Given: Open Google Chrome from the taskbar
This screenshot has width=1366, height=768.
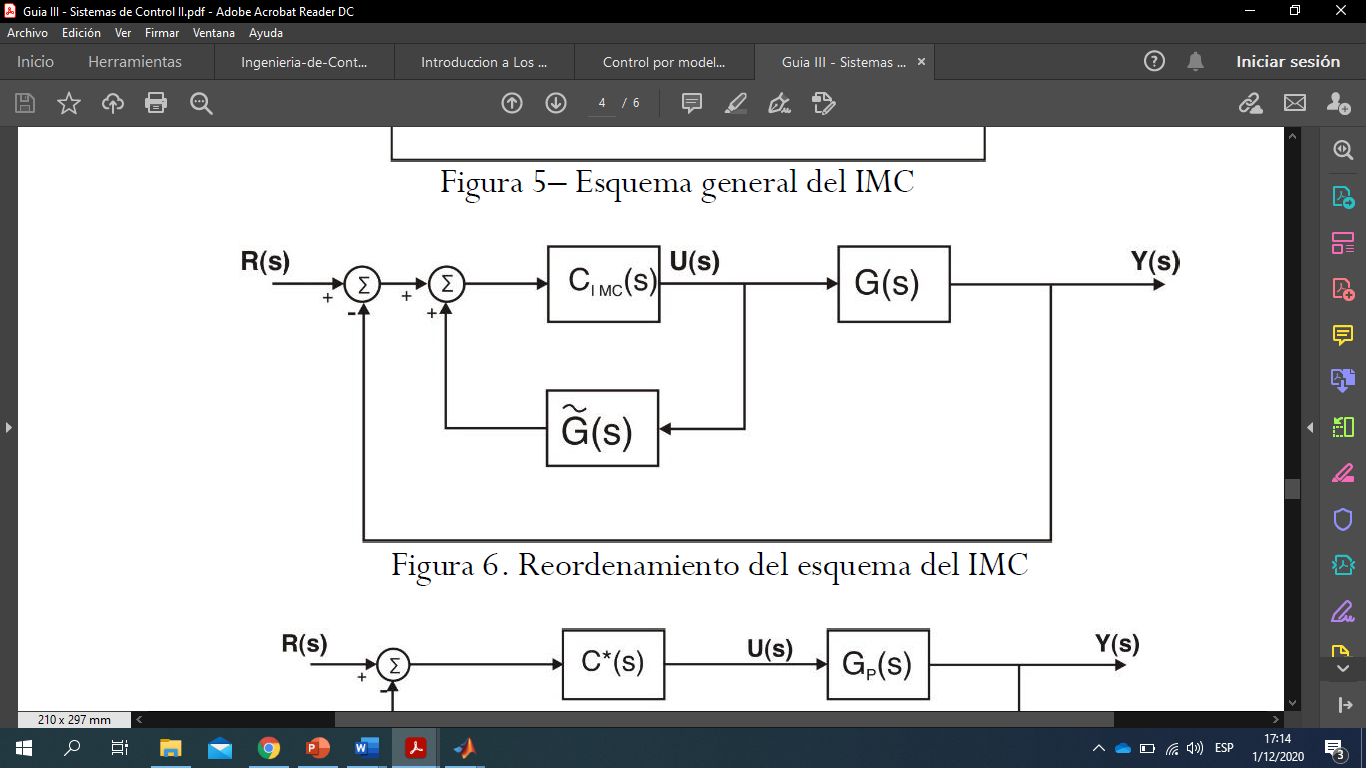Looking at the screenshot, I should click(x=268, y=748).
